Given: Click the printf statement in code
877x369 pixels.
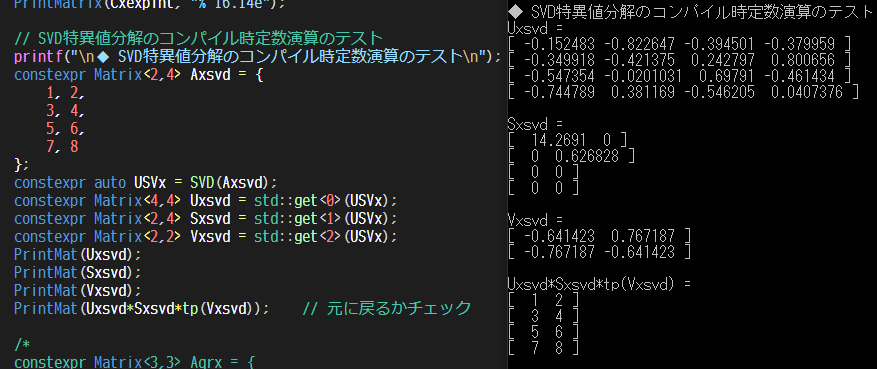Looking at the screenshot, I should 257,56.
